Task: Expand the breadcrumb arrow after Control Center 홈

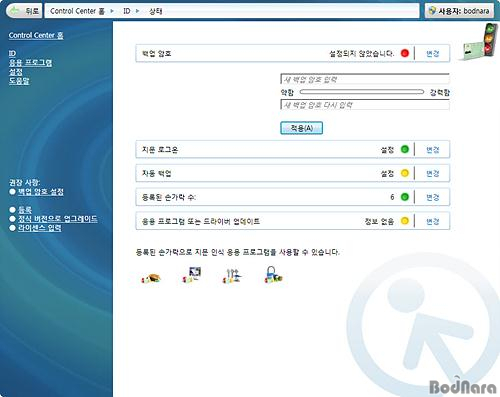Action: [112, 11]
